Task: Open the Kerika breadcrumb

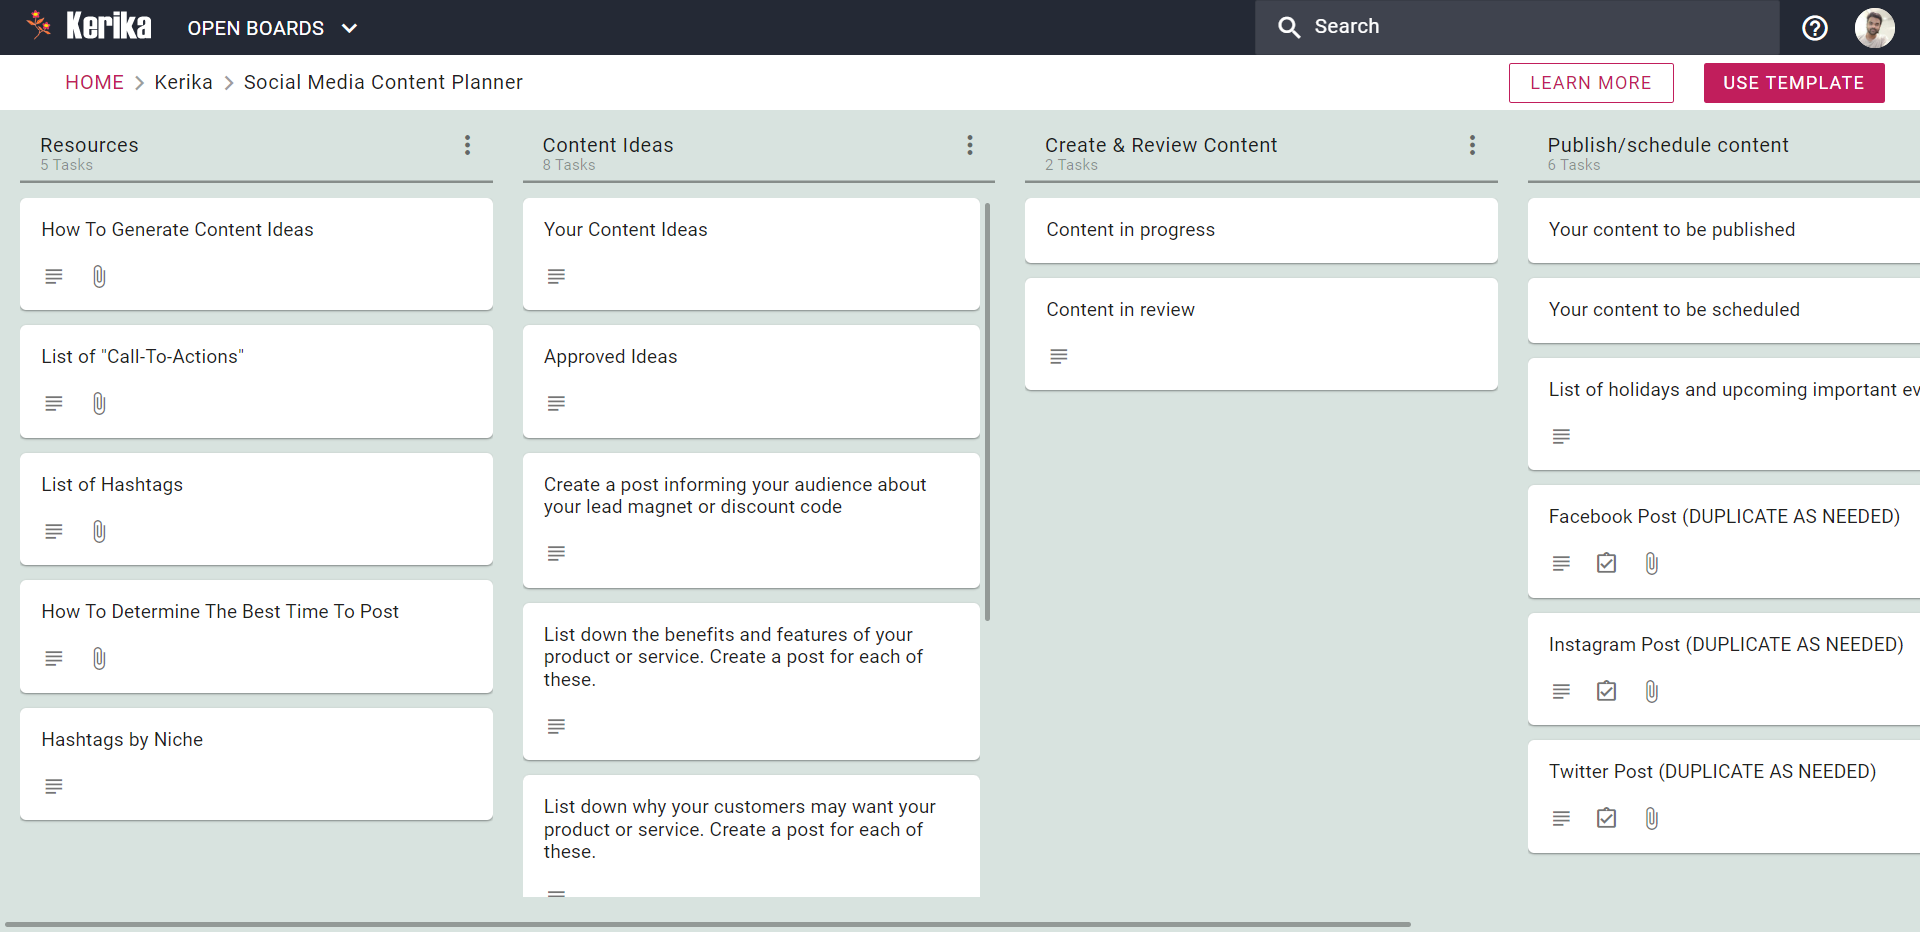Action: click(x=183, y=82)
